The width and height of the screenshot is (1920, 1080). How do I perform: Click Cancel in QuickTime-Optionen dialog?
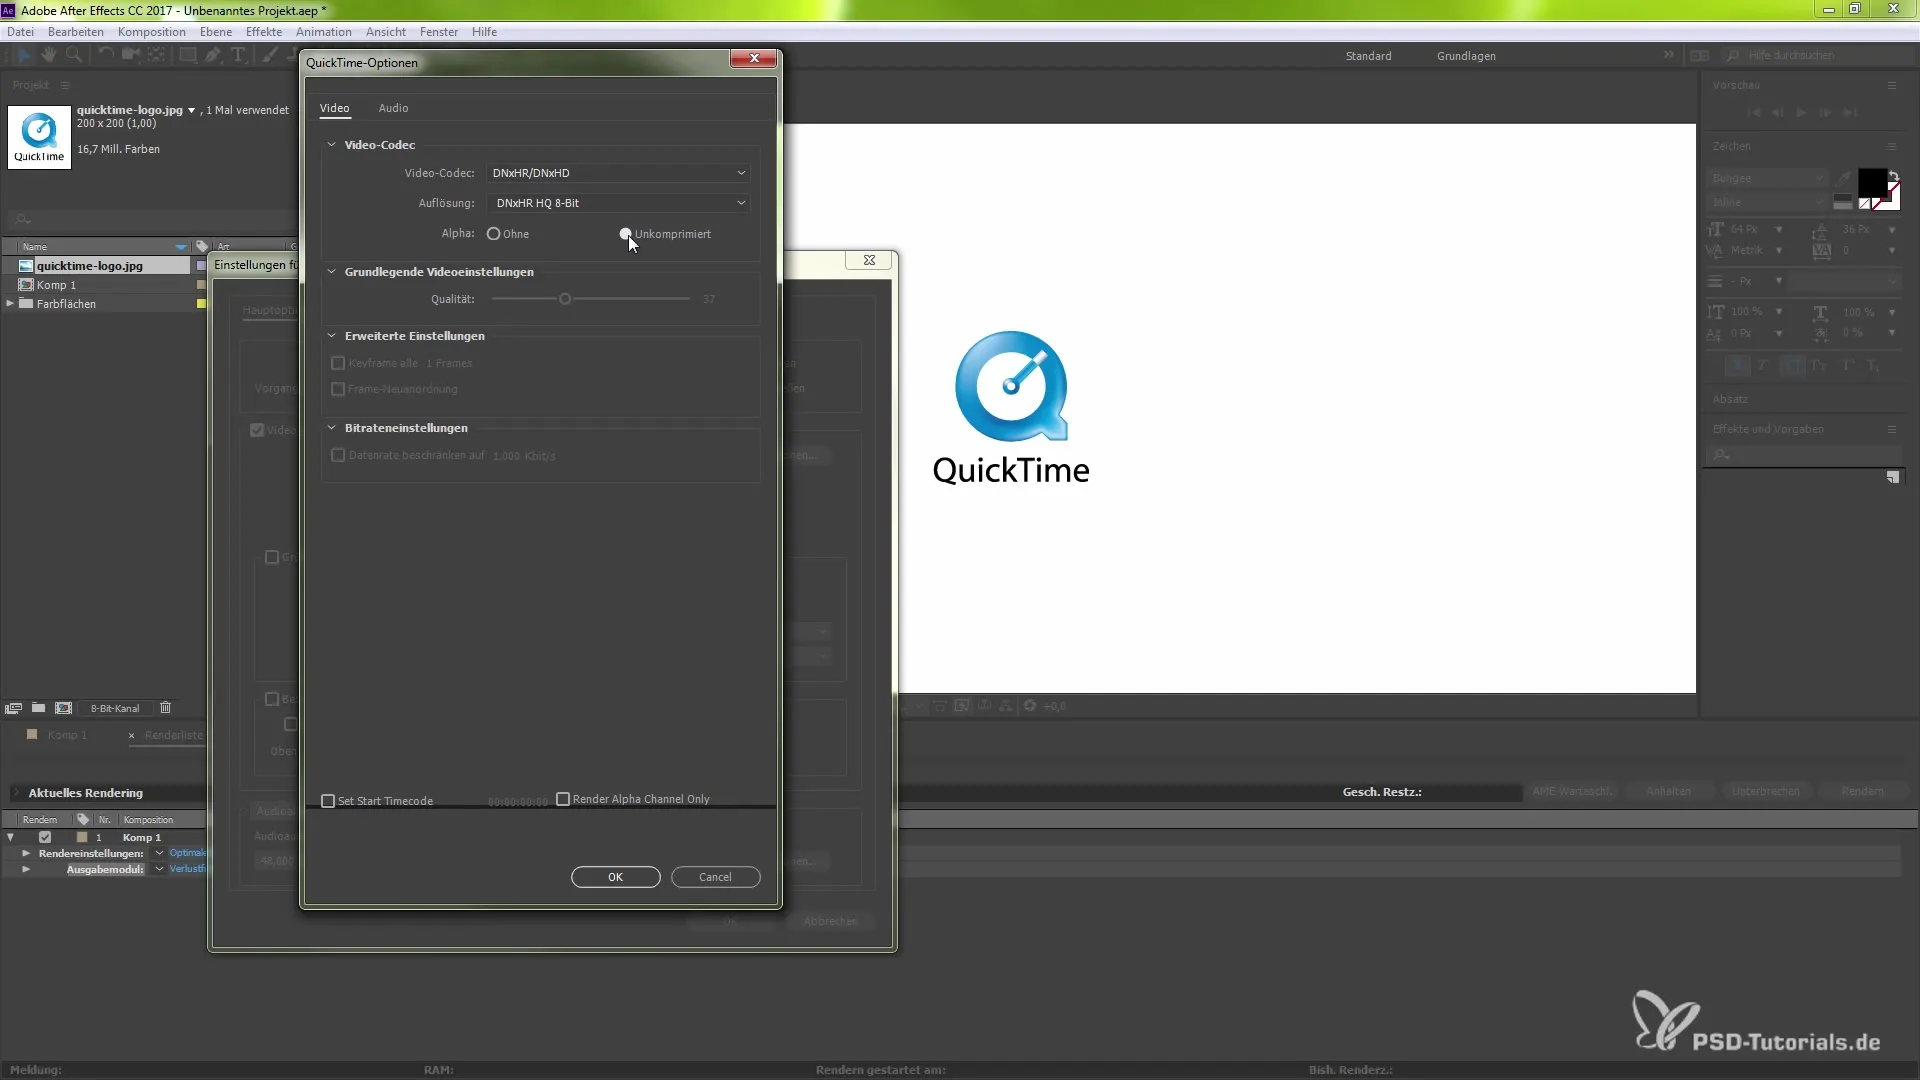[715, 877]
